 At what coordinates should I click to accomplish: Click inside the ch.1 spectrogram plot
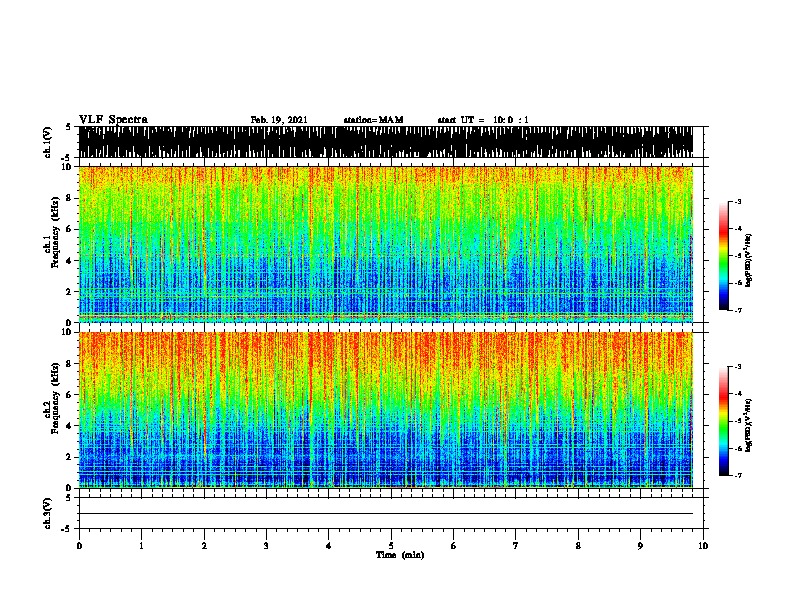pos(386,244)
